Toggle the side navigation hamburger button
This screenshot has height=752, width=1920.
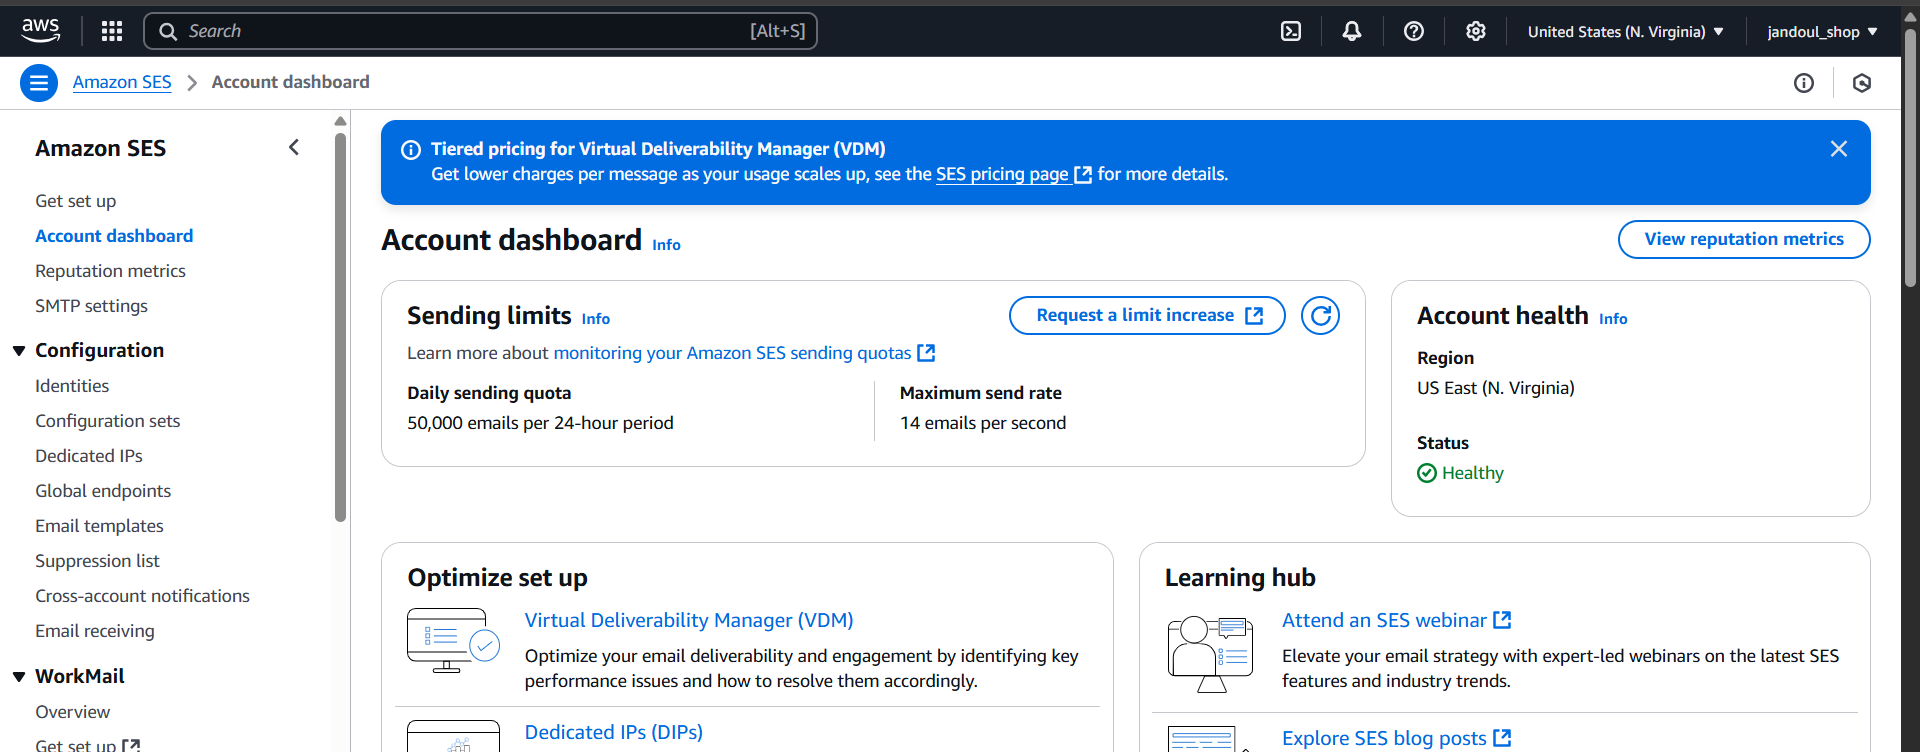coord(39,83)
